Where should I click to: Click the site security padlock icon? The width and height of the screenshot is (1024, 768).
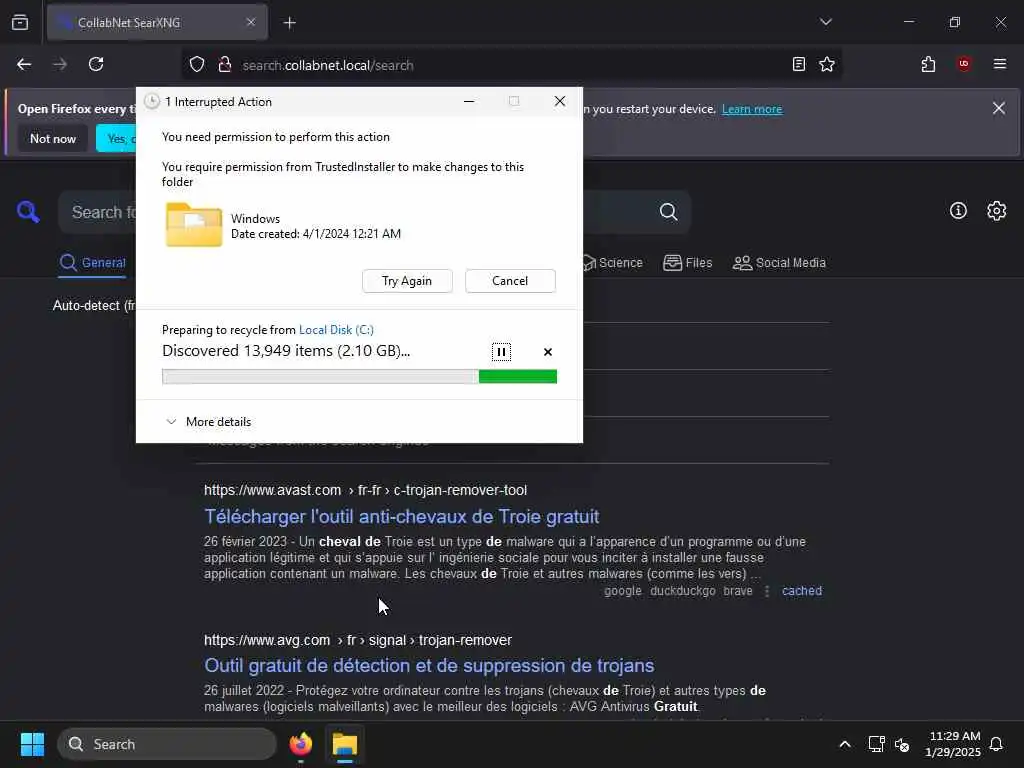coord(225,65)
